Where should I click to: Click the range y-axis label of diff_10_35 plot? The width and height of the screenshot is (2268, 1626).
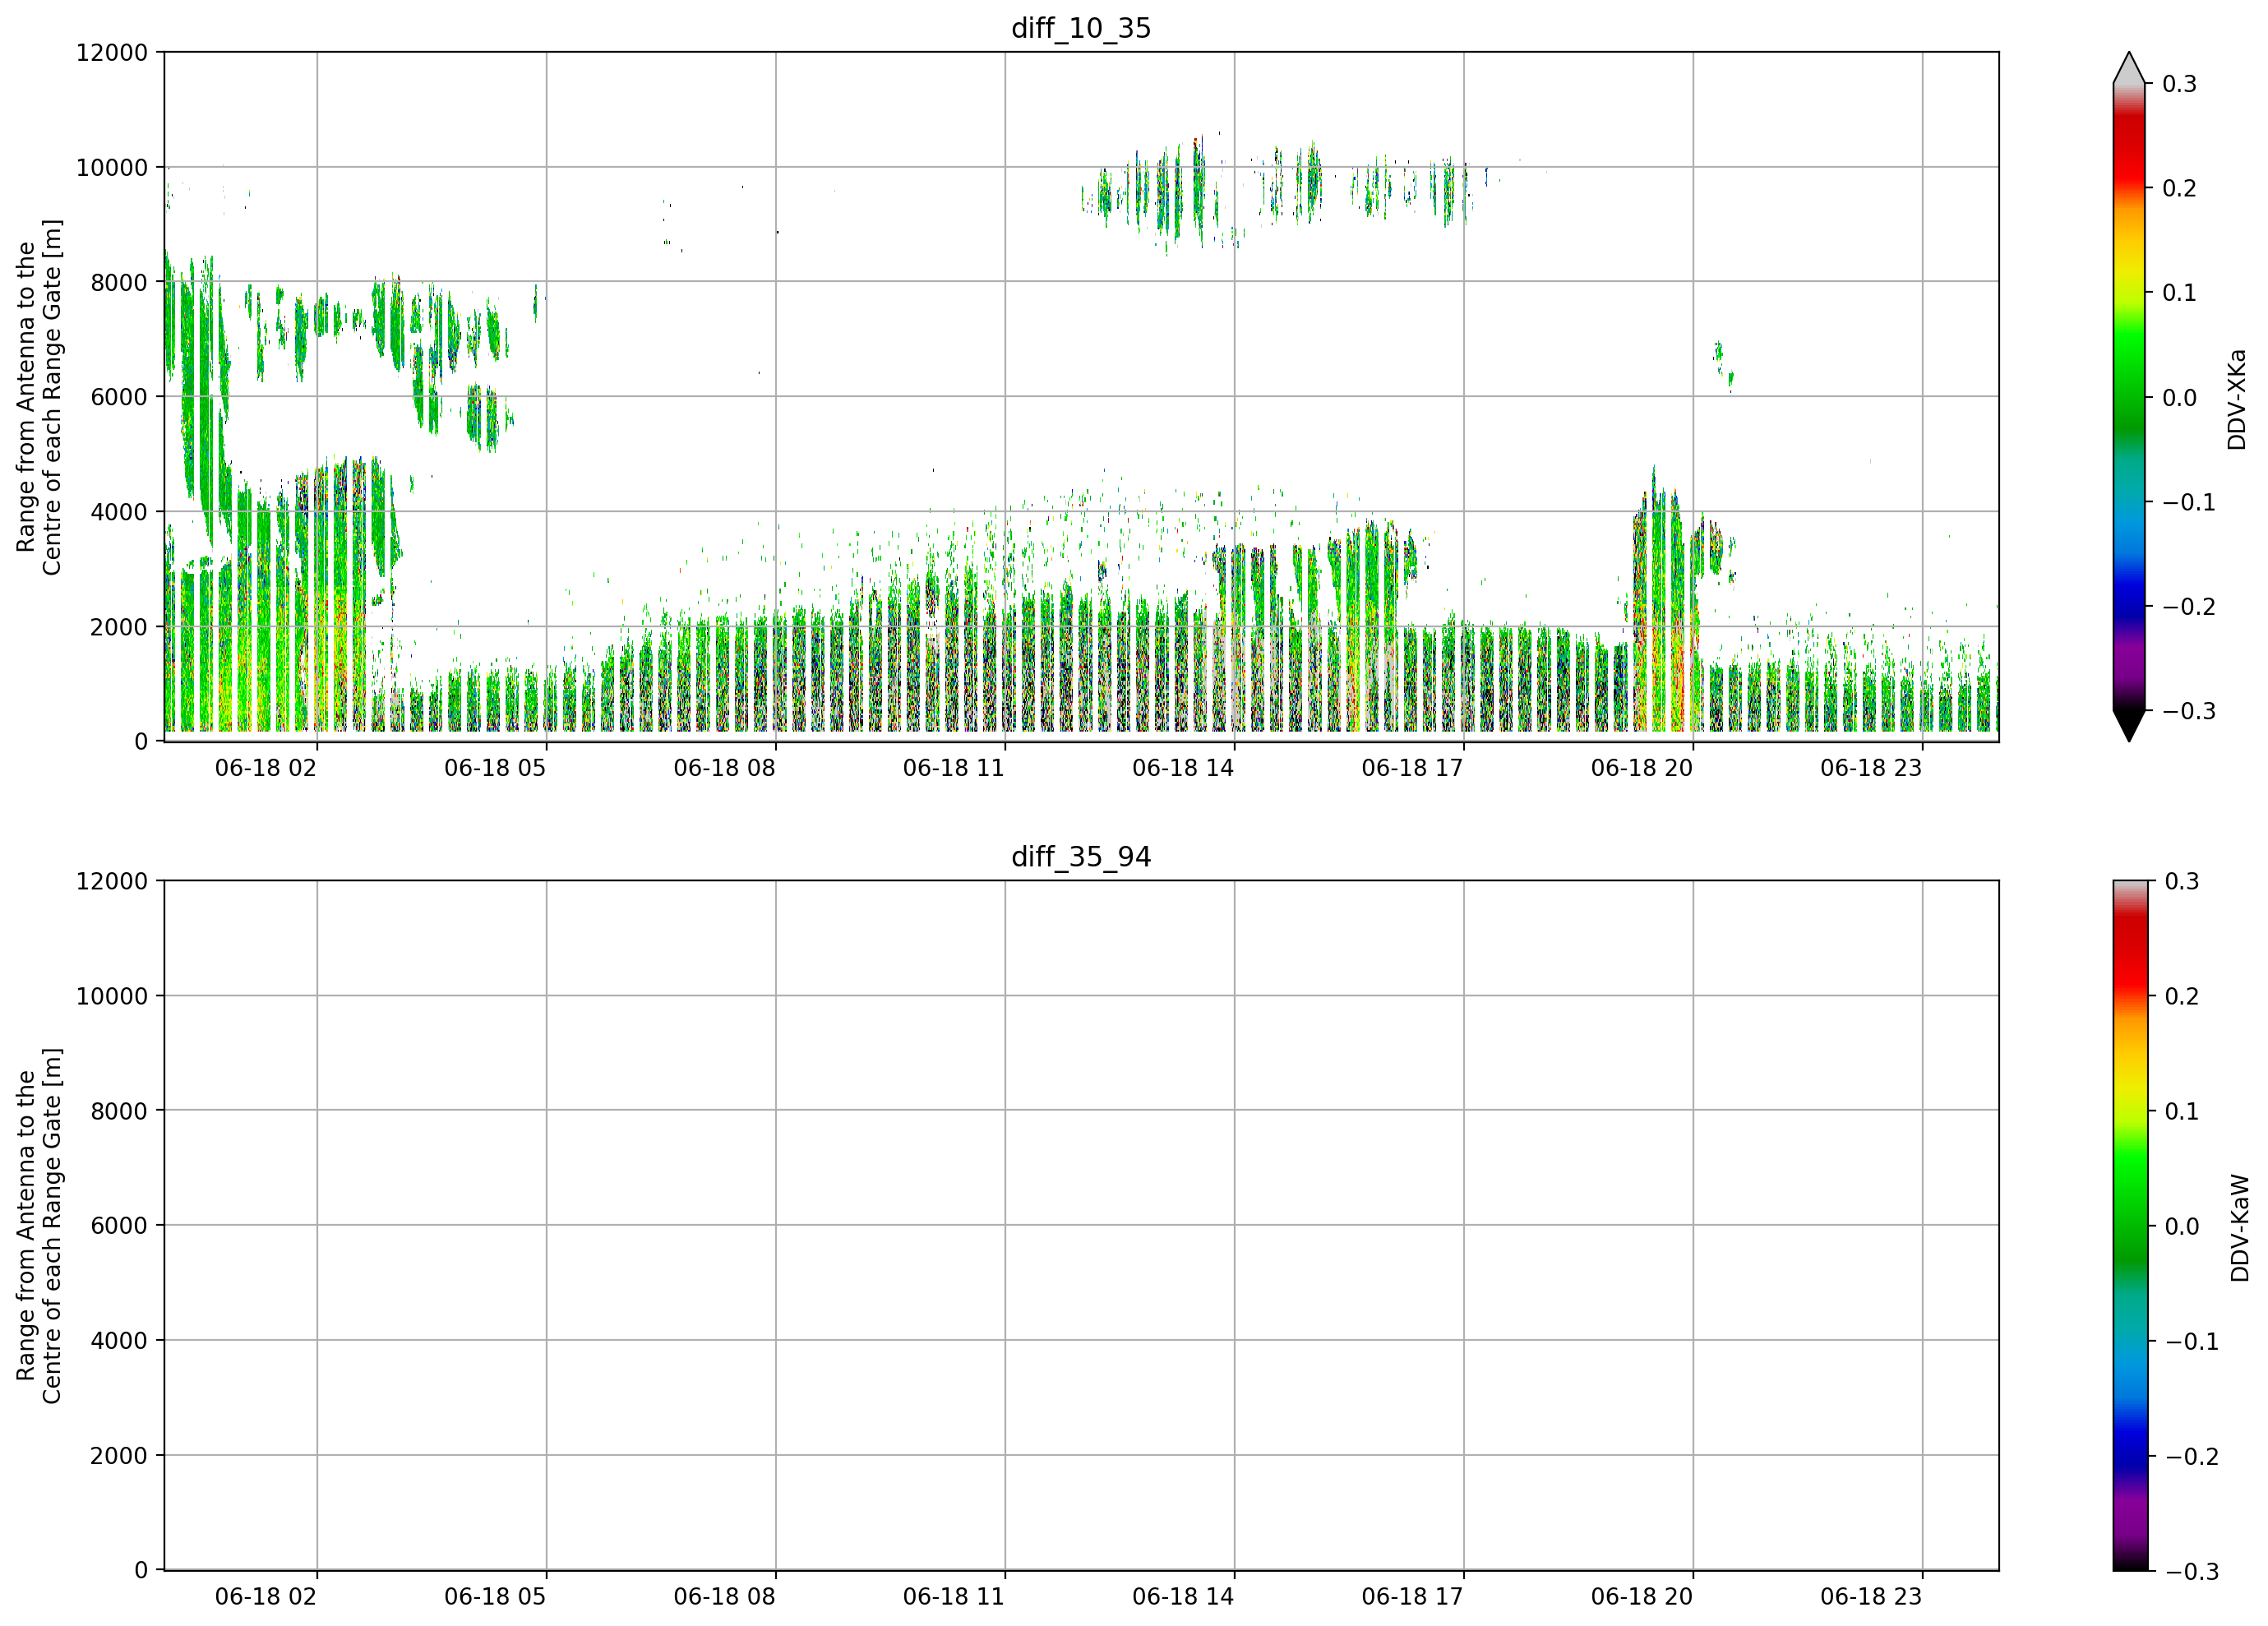[38, 397]
